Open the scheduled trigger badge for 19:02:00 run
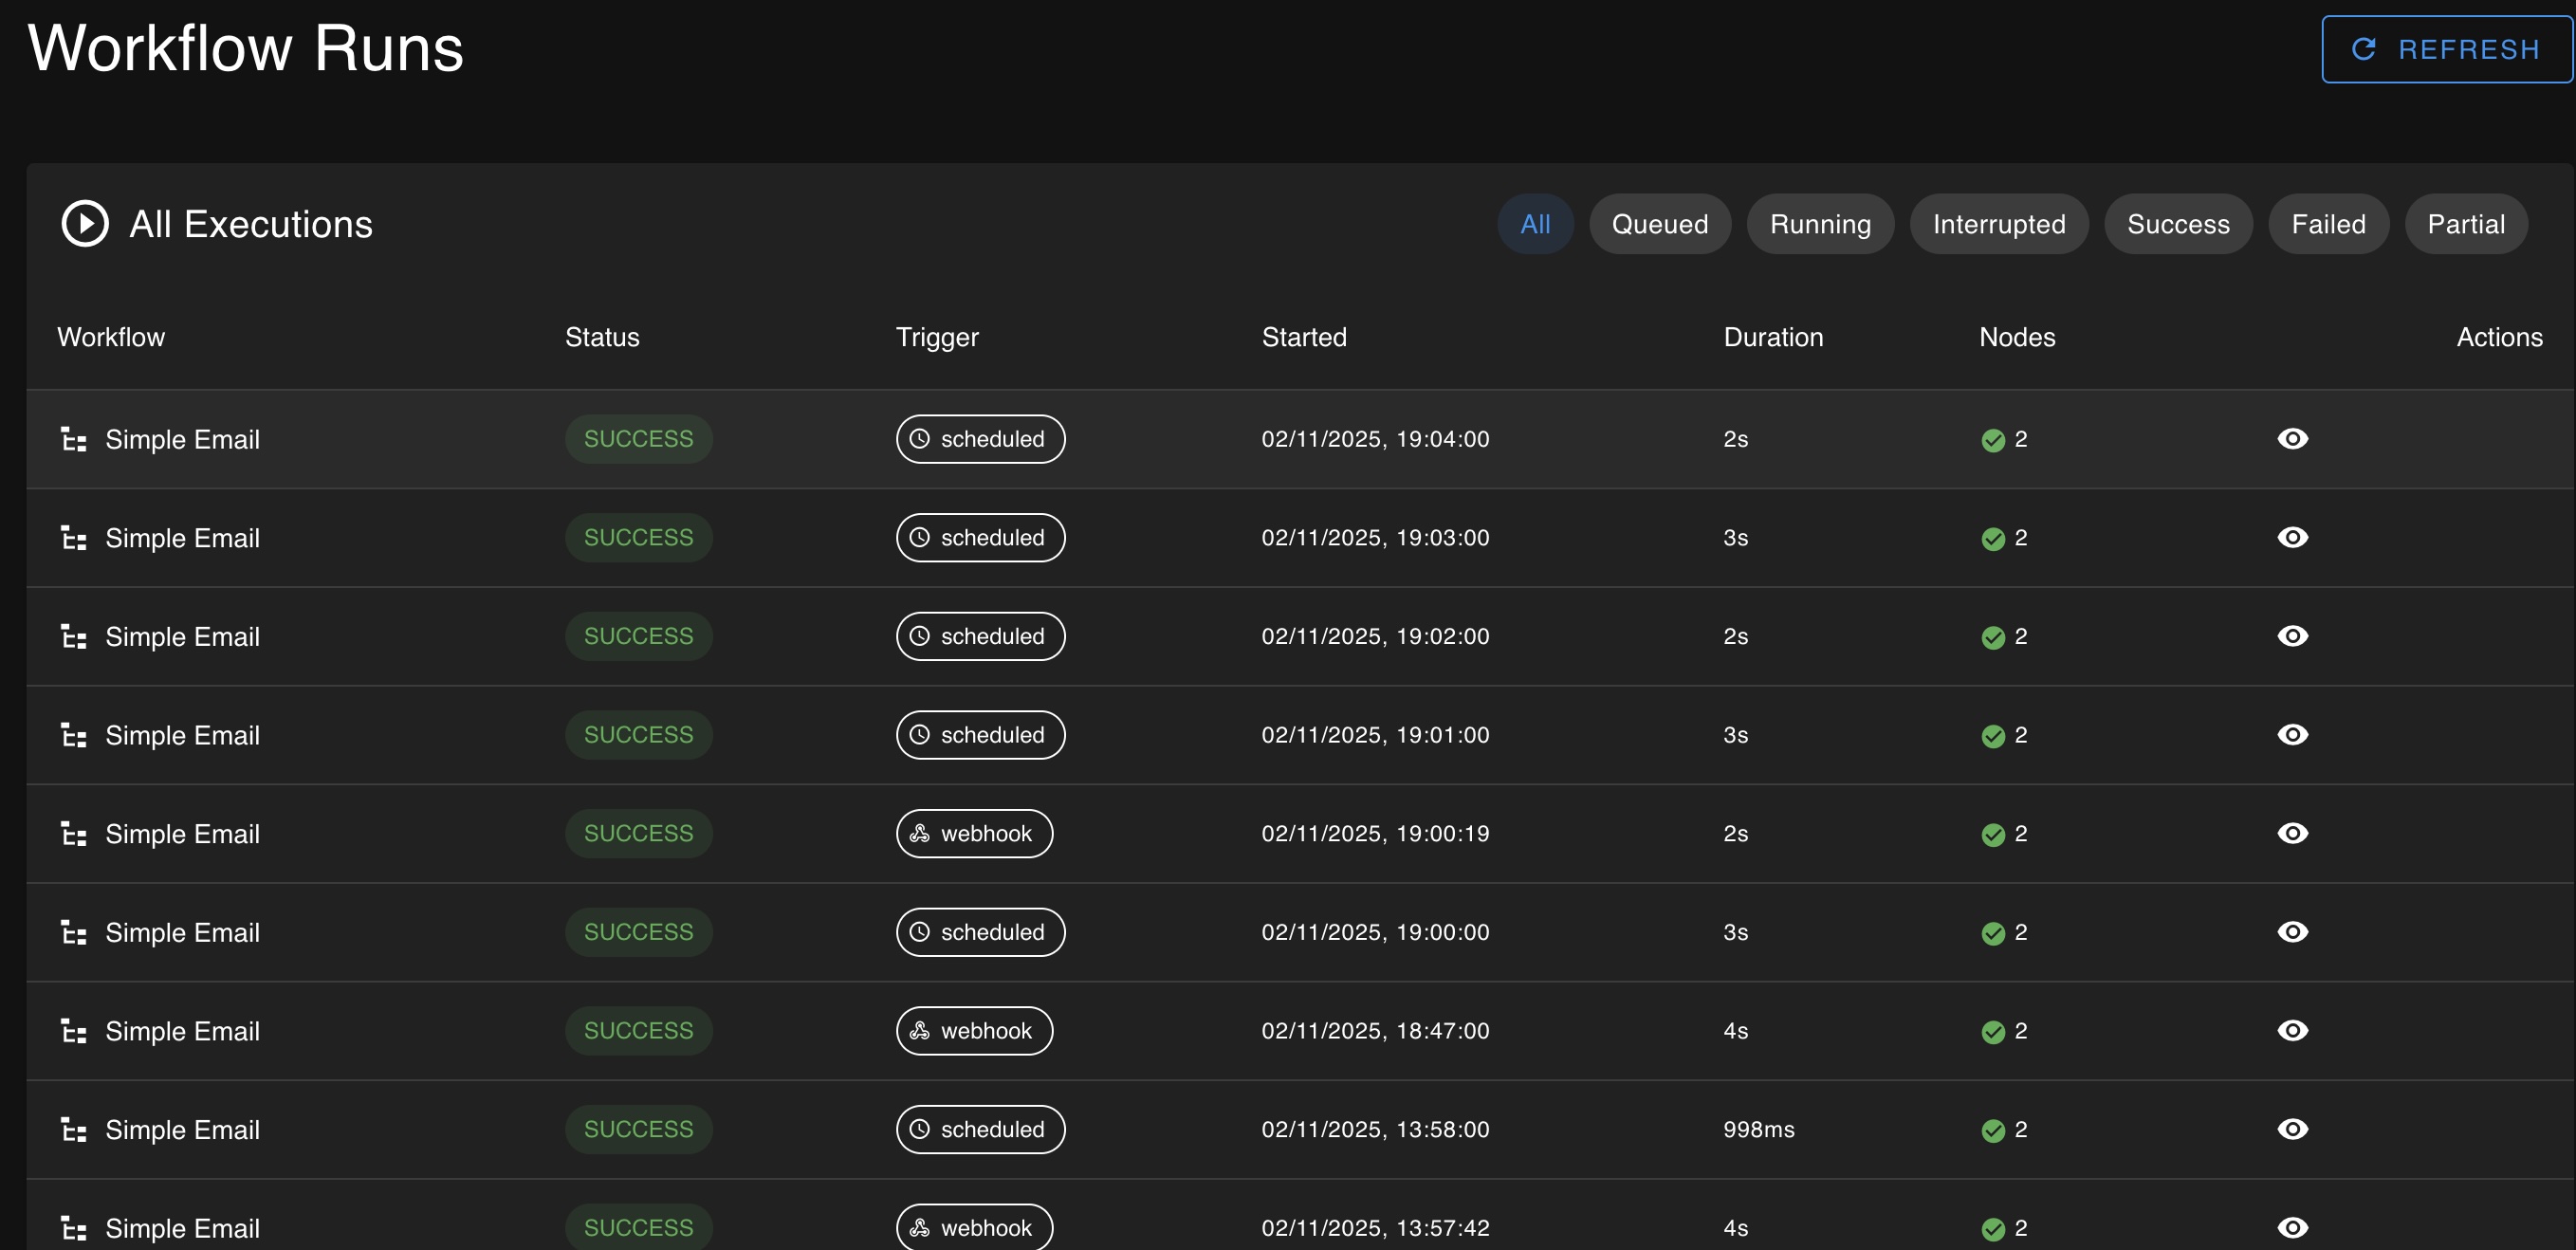Image resolution: width=2576 pixels, height=1250 pixels. coord(980,636)
